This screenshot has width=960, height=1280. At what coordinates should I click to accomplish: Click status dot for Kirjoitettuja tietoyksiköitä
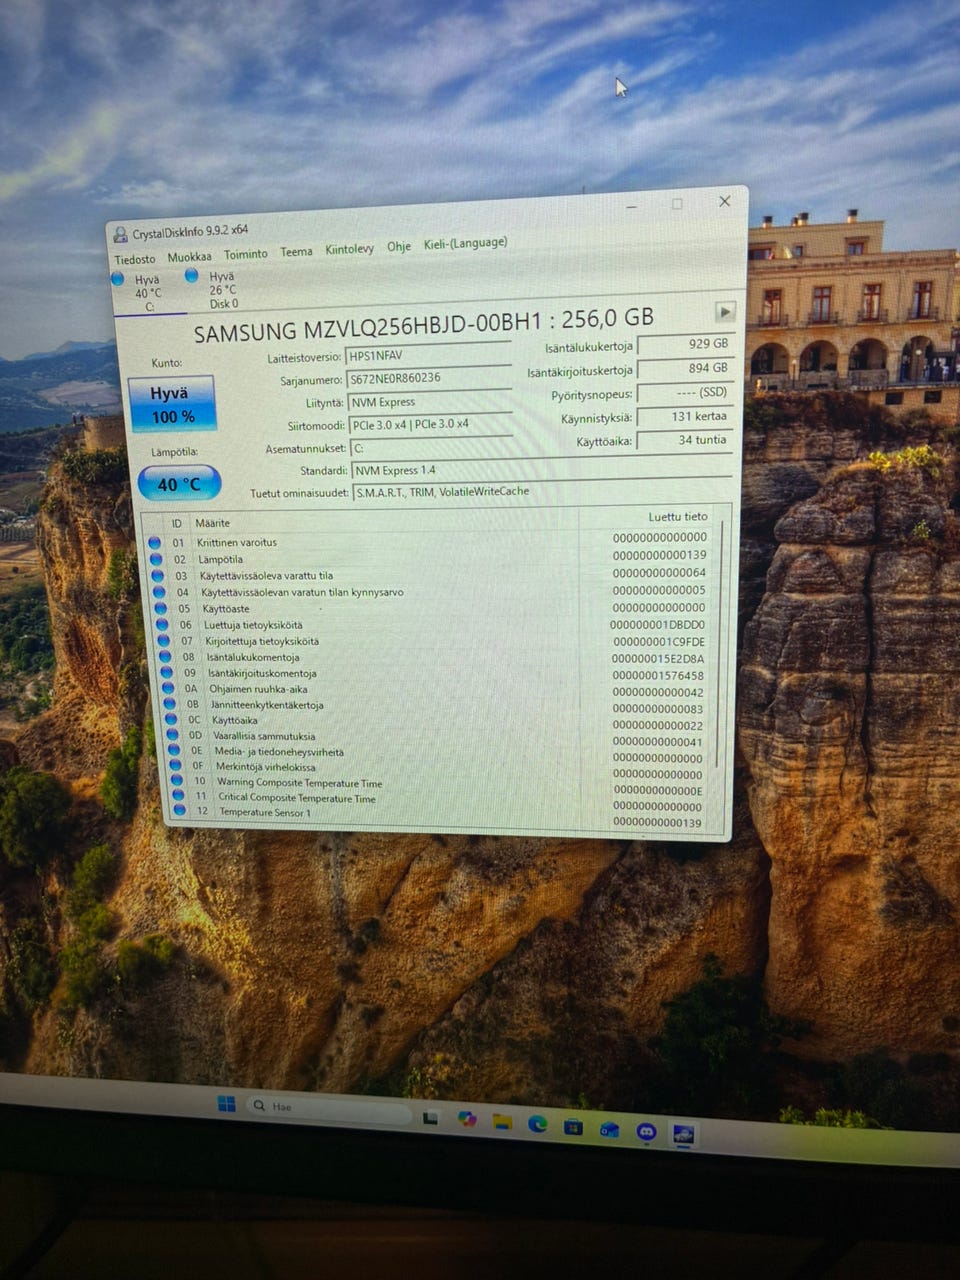pos(163,641)
